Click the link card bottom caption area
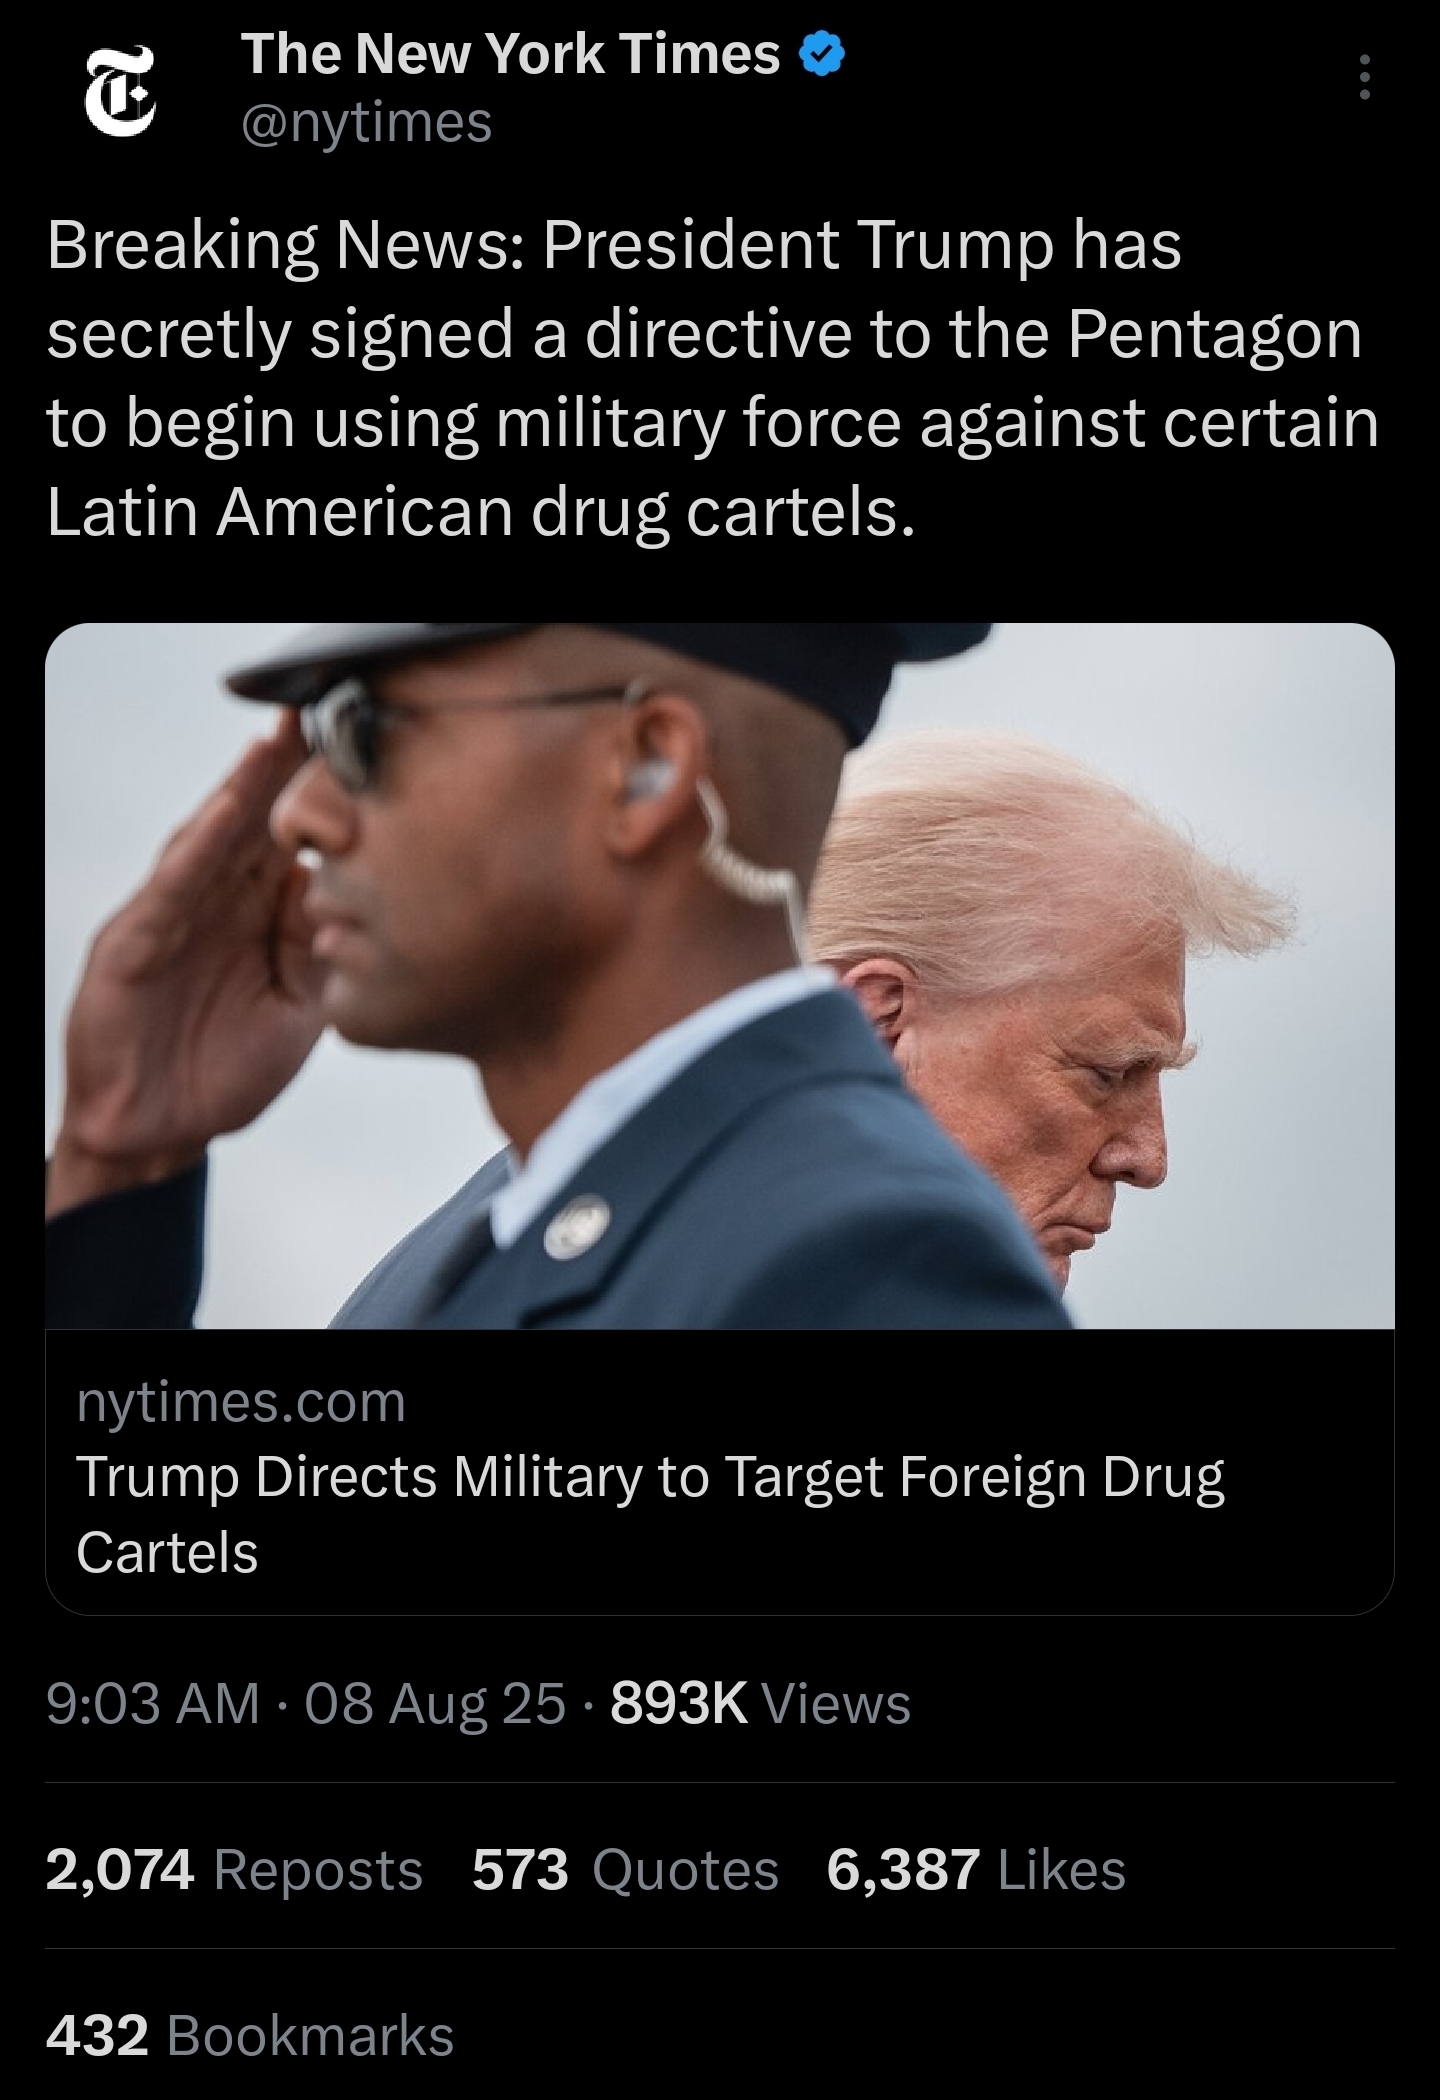The width and height of the screenshot is (1440, 2100). [720, 1470]
